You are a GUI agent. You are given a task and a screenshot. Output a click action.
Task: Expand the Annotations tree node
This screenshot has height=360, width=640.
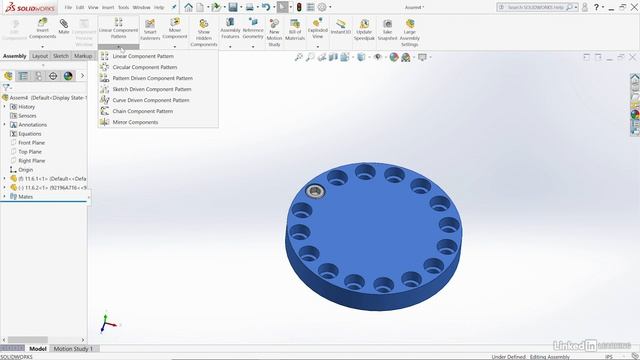coord(4,124)
